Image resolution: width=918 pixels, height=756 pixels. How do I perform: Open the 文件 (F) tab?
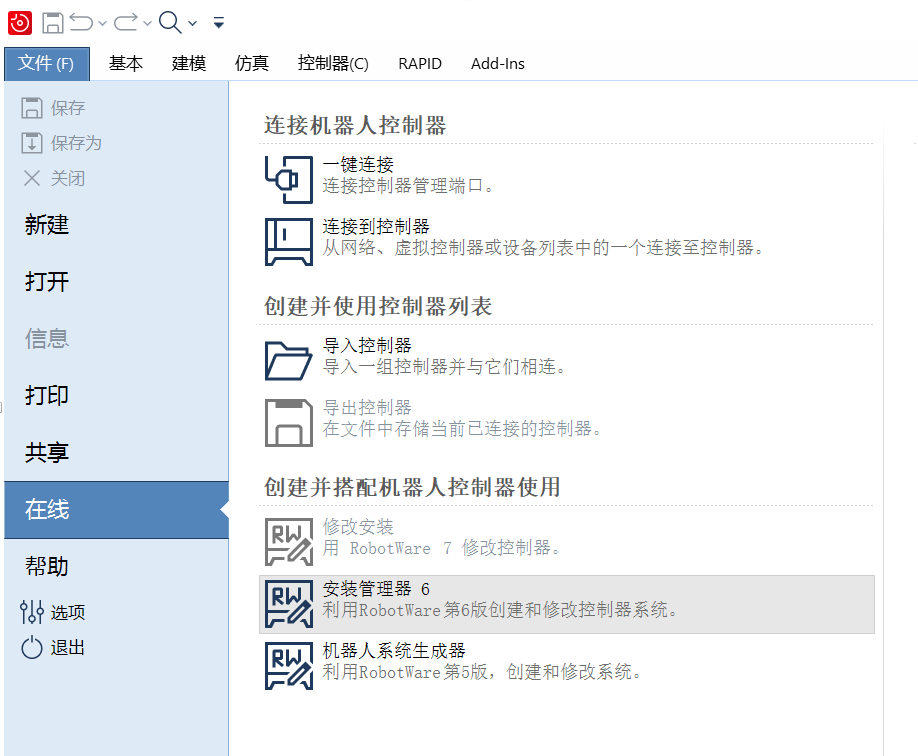[x=47, y=63]
